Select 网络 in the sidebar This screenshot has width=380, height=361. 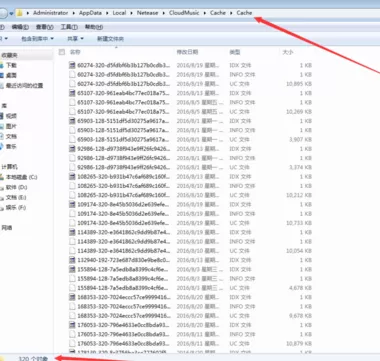point(7,228)
